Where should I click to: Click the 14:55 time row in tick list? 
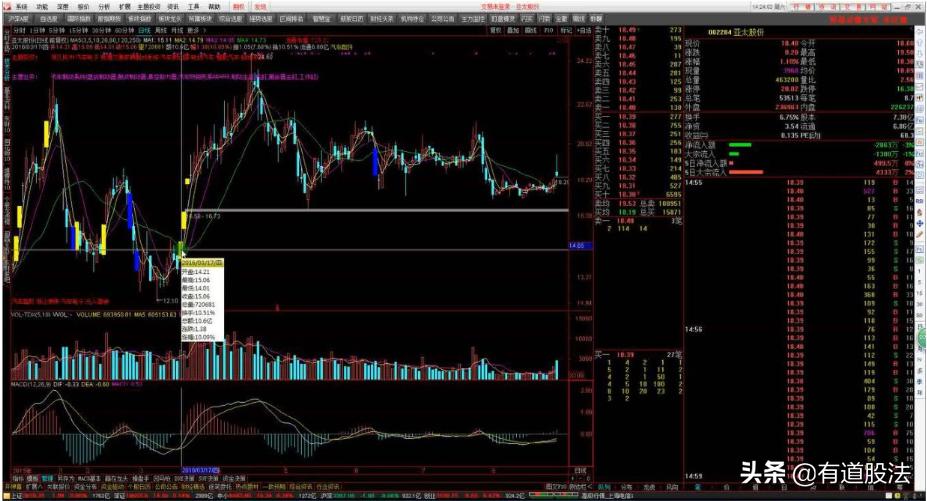coord(798,183)
